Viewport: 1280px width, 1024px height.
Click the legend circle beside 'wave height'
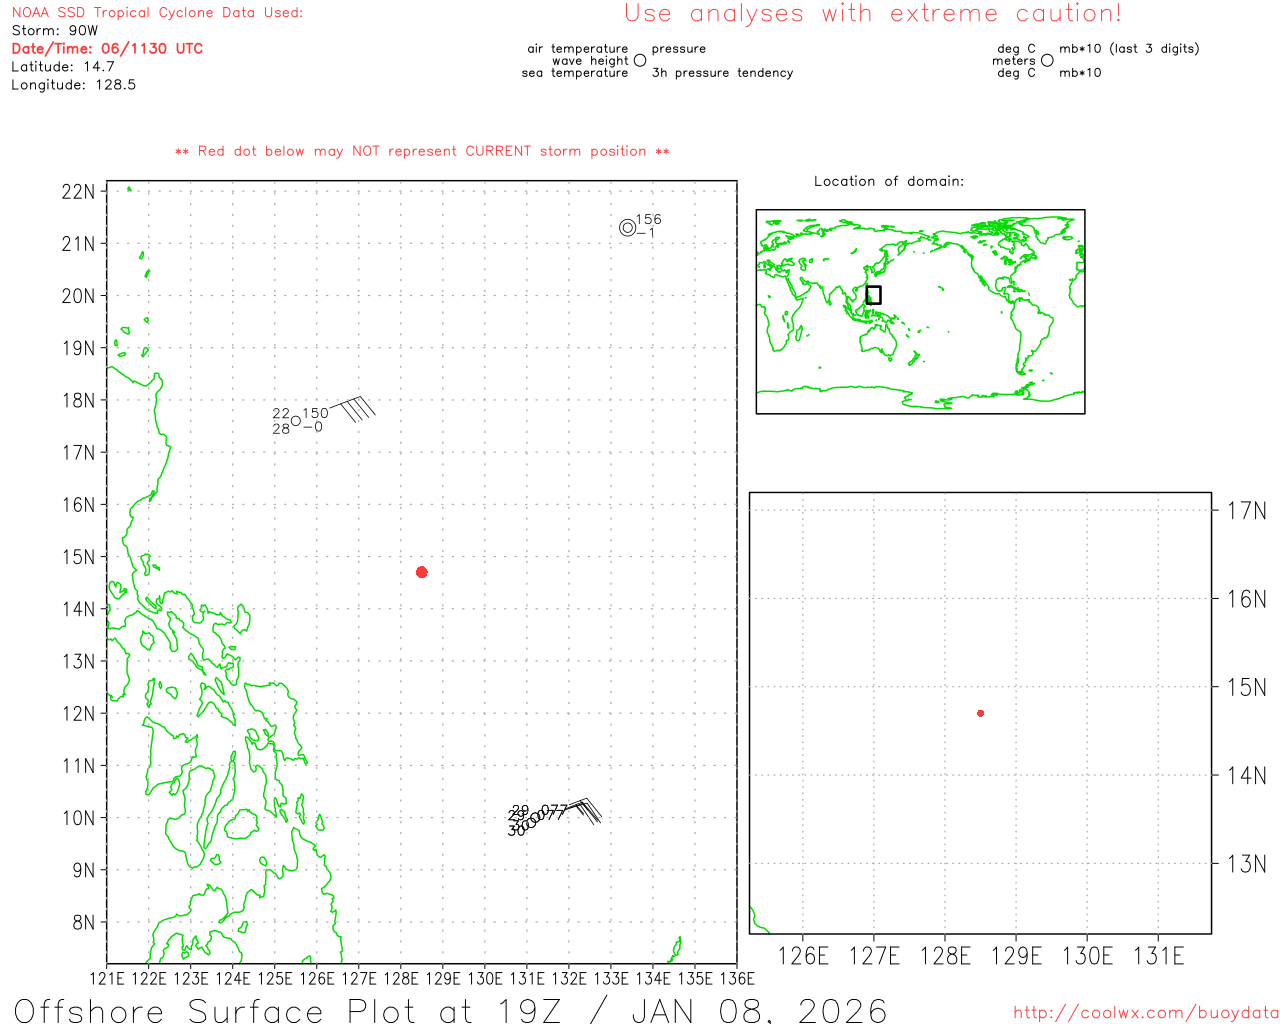(640, 61)
